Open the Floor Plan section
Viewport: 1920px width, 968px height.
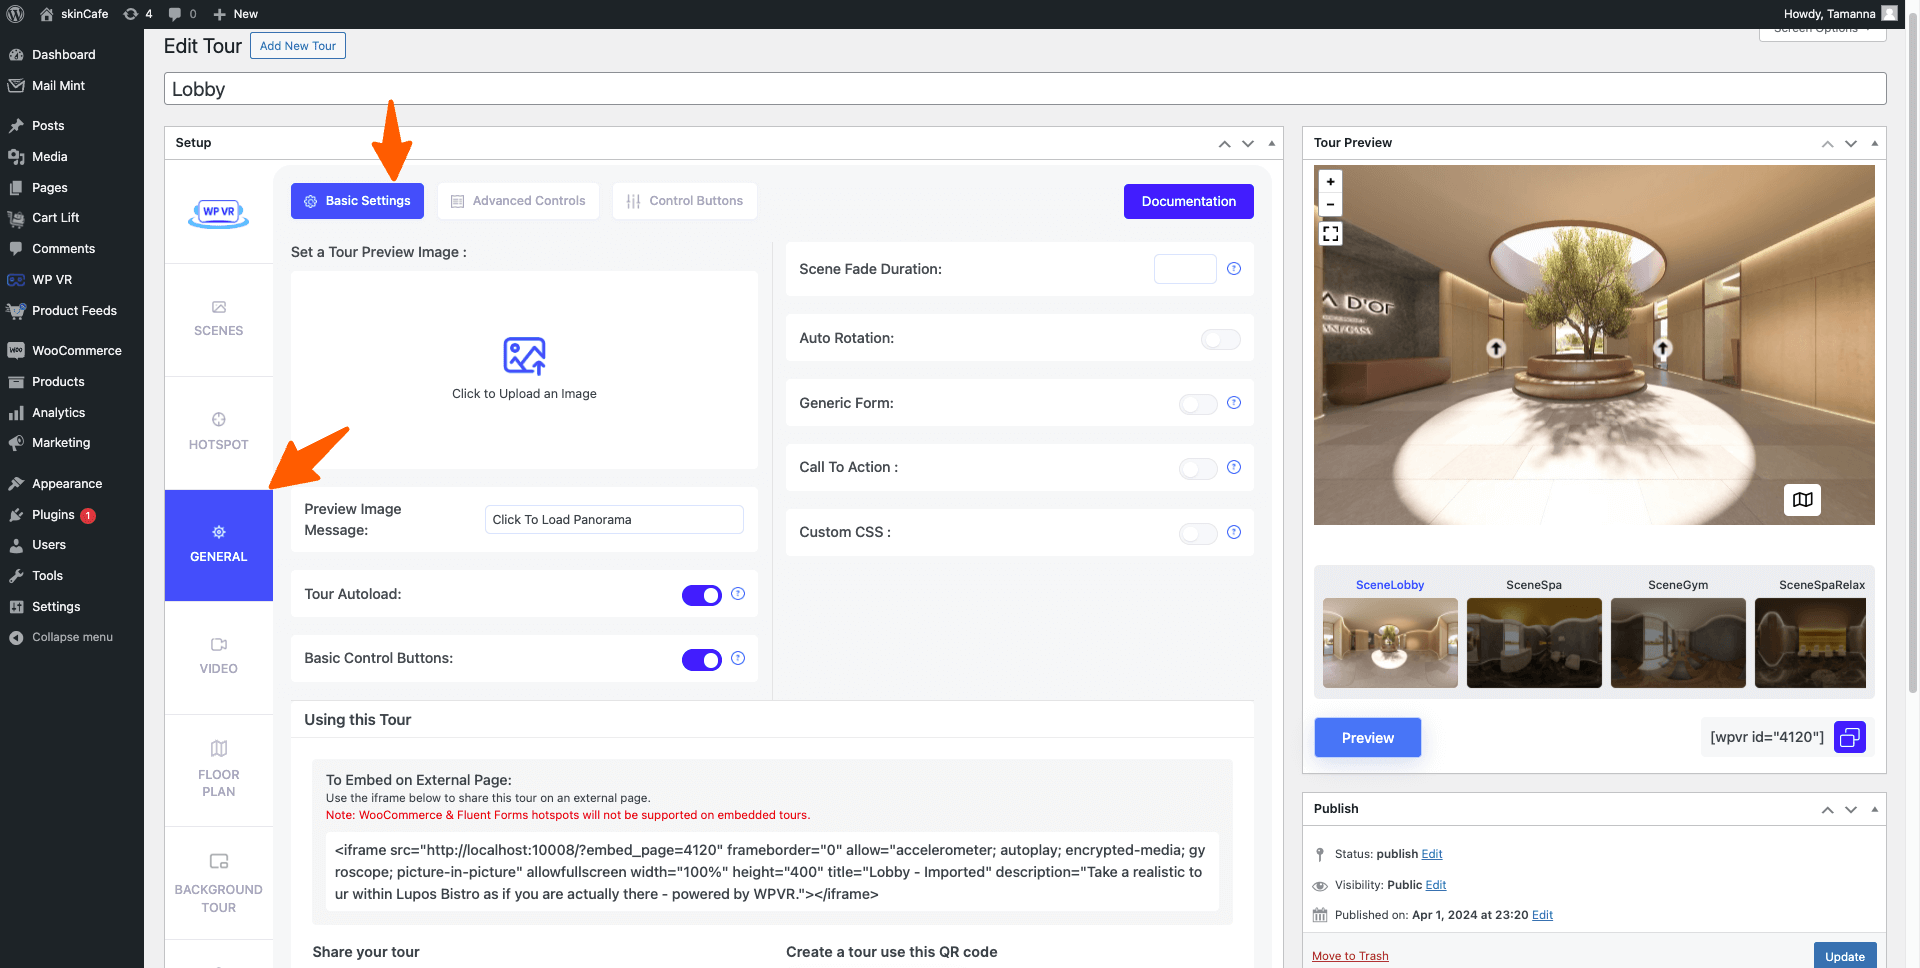[x=219, y=770]
